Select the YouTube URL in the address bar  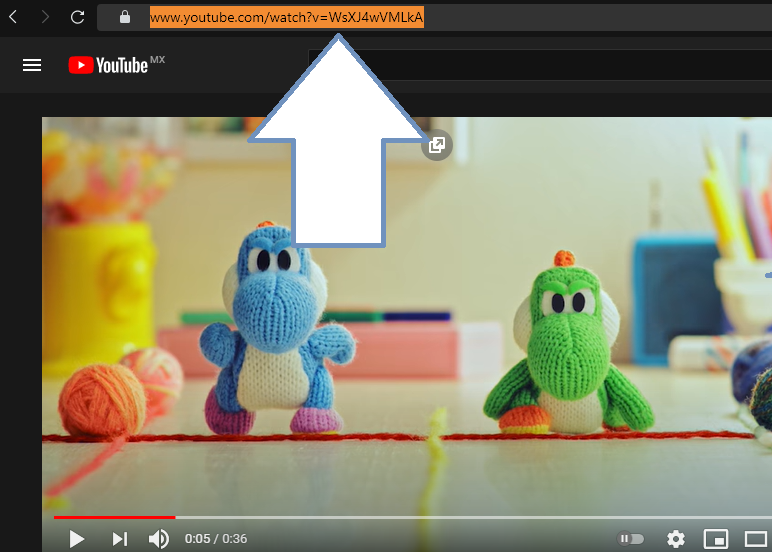287,17
